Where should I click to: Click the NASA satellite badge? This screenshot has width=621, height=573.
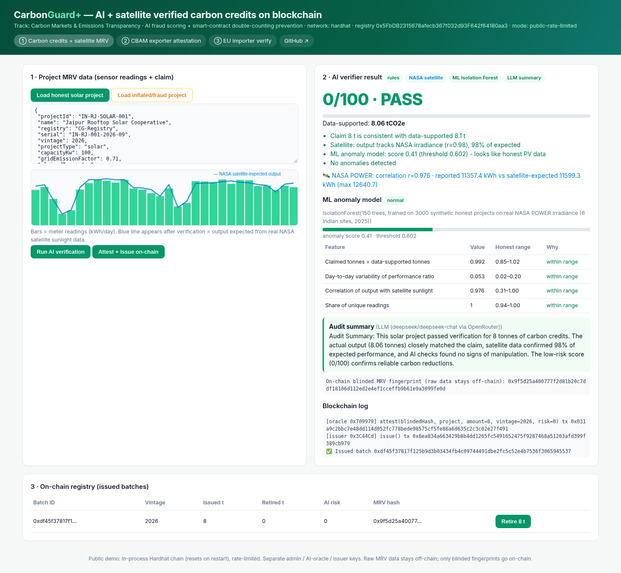click(426, 78)
